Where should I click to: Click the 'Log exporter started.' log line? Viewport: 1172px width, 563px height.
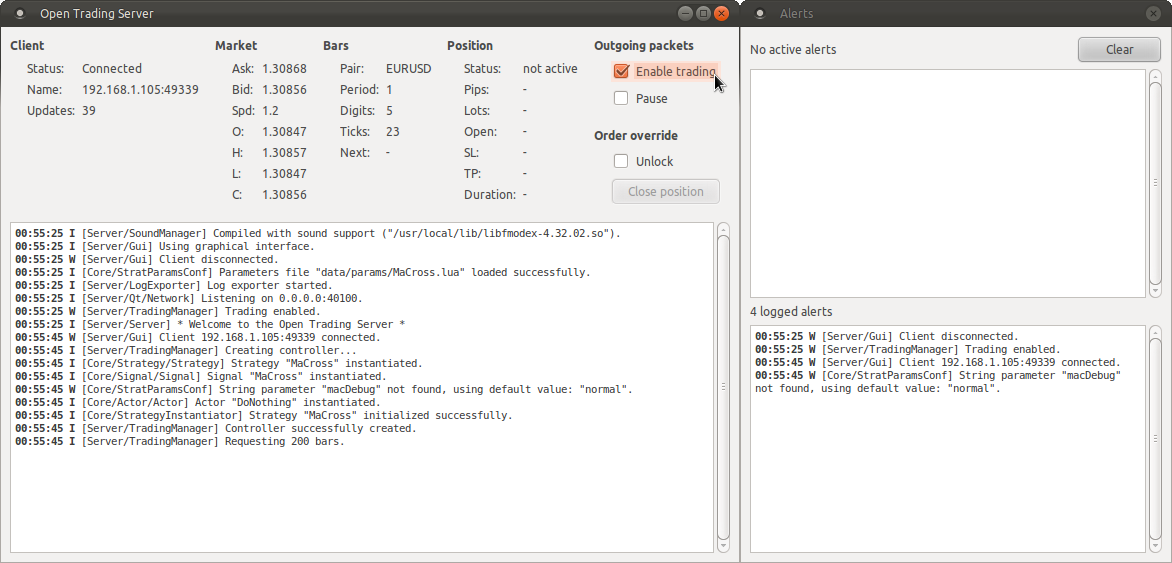tap(173, 286)
